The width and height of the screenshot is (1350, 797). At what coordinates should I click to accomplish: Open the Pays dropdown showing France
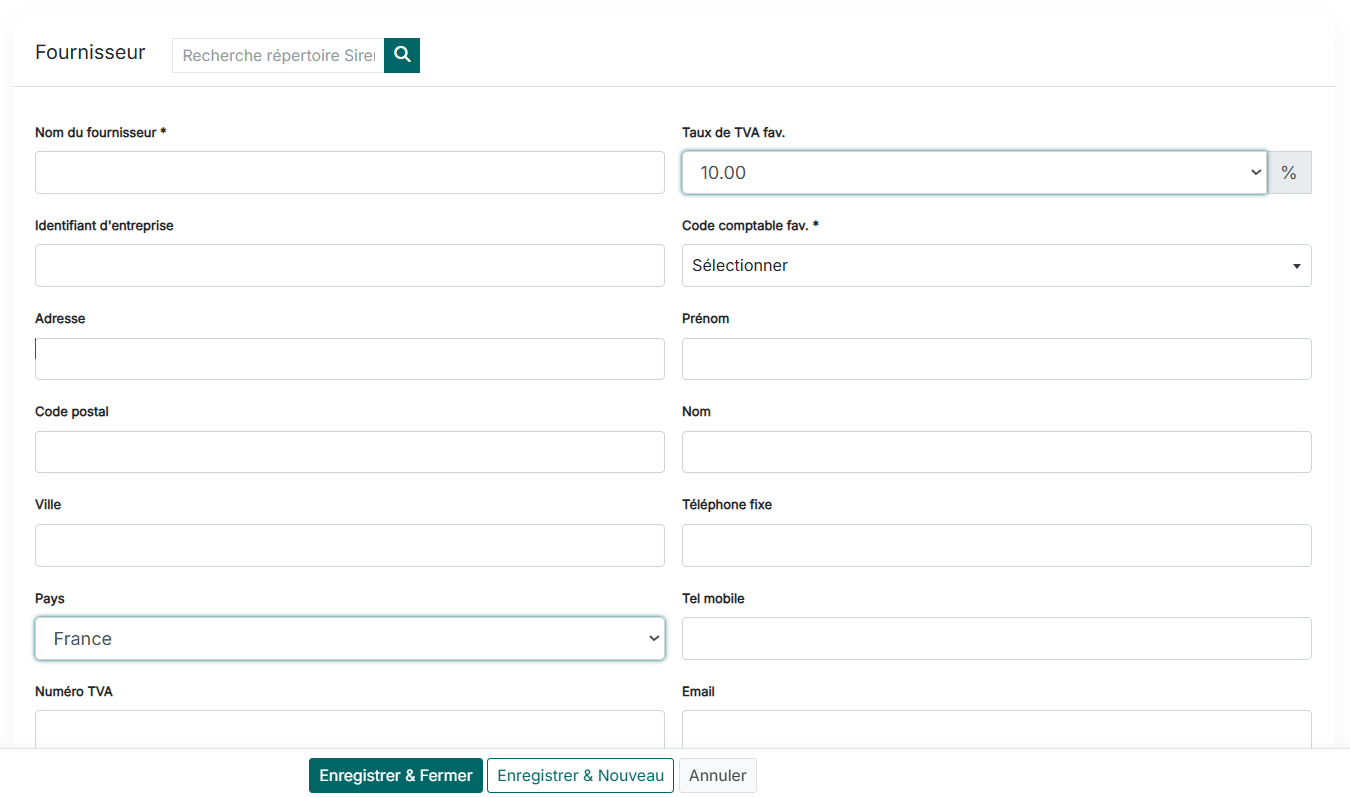[x=350, y=638]
